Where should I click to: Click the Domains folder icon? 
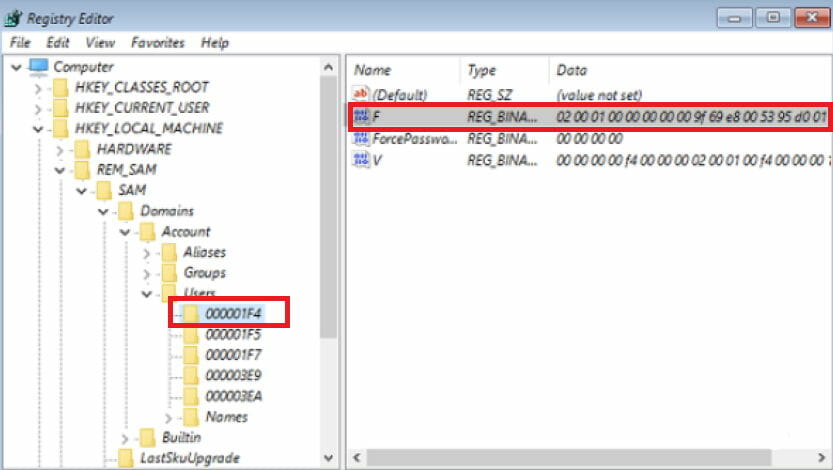126,211
